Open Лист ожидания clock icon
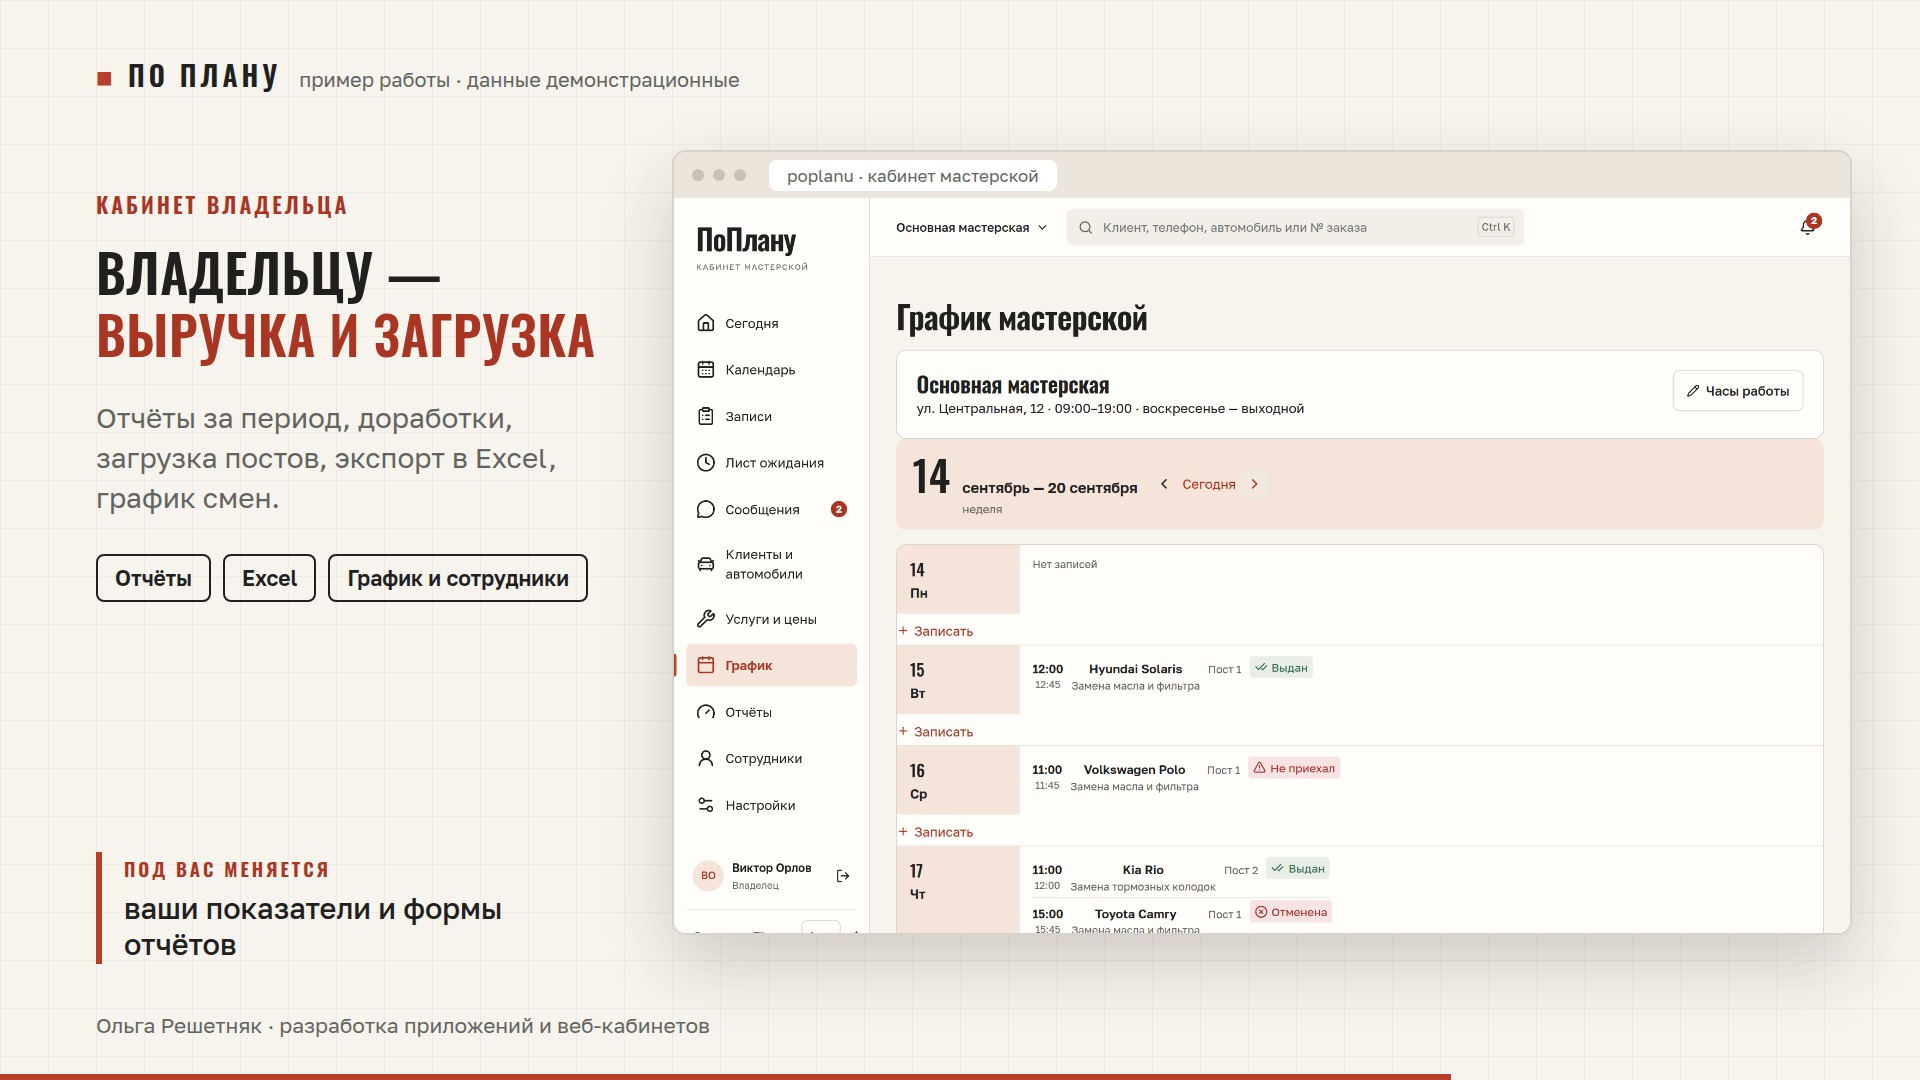1920x1080 pixels. point(706,463)
